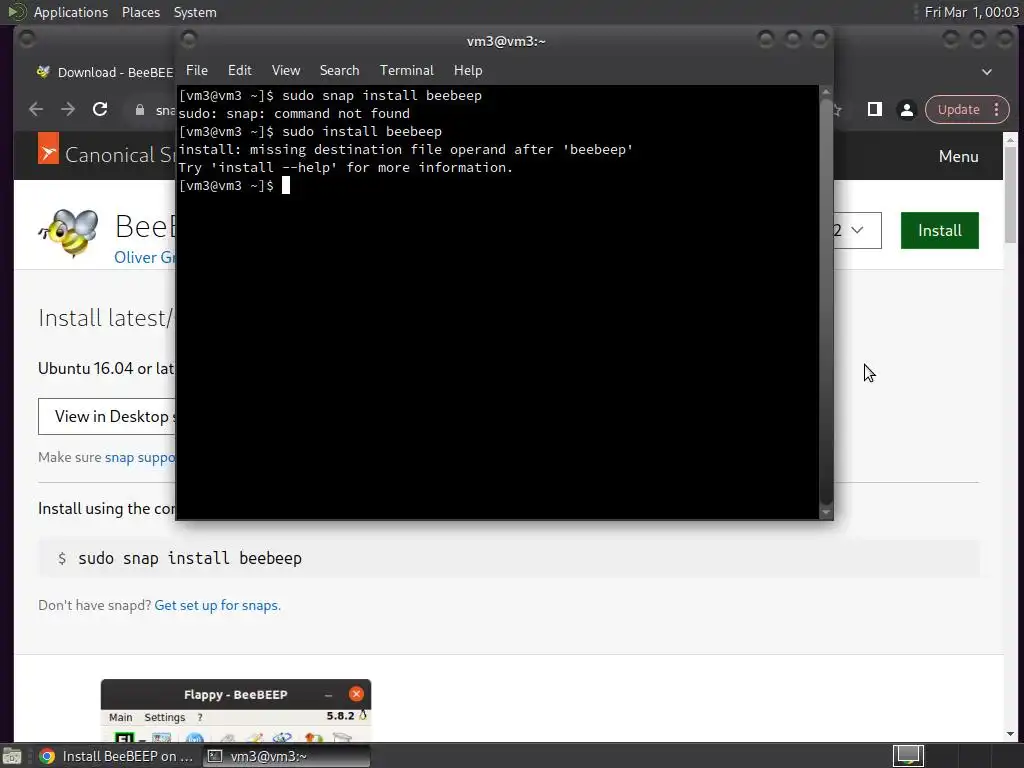Go forward in browser history
The height and width of the screenshot is (768, 1024).
coord(68,109)
